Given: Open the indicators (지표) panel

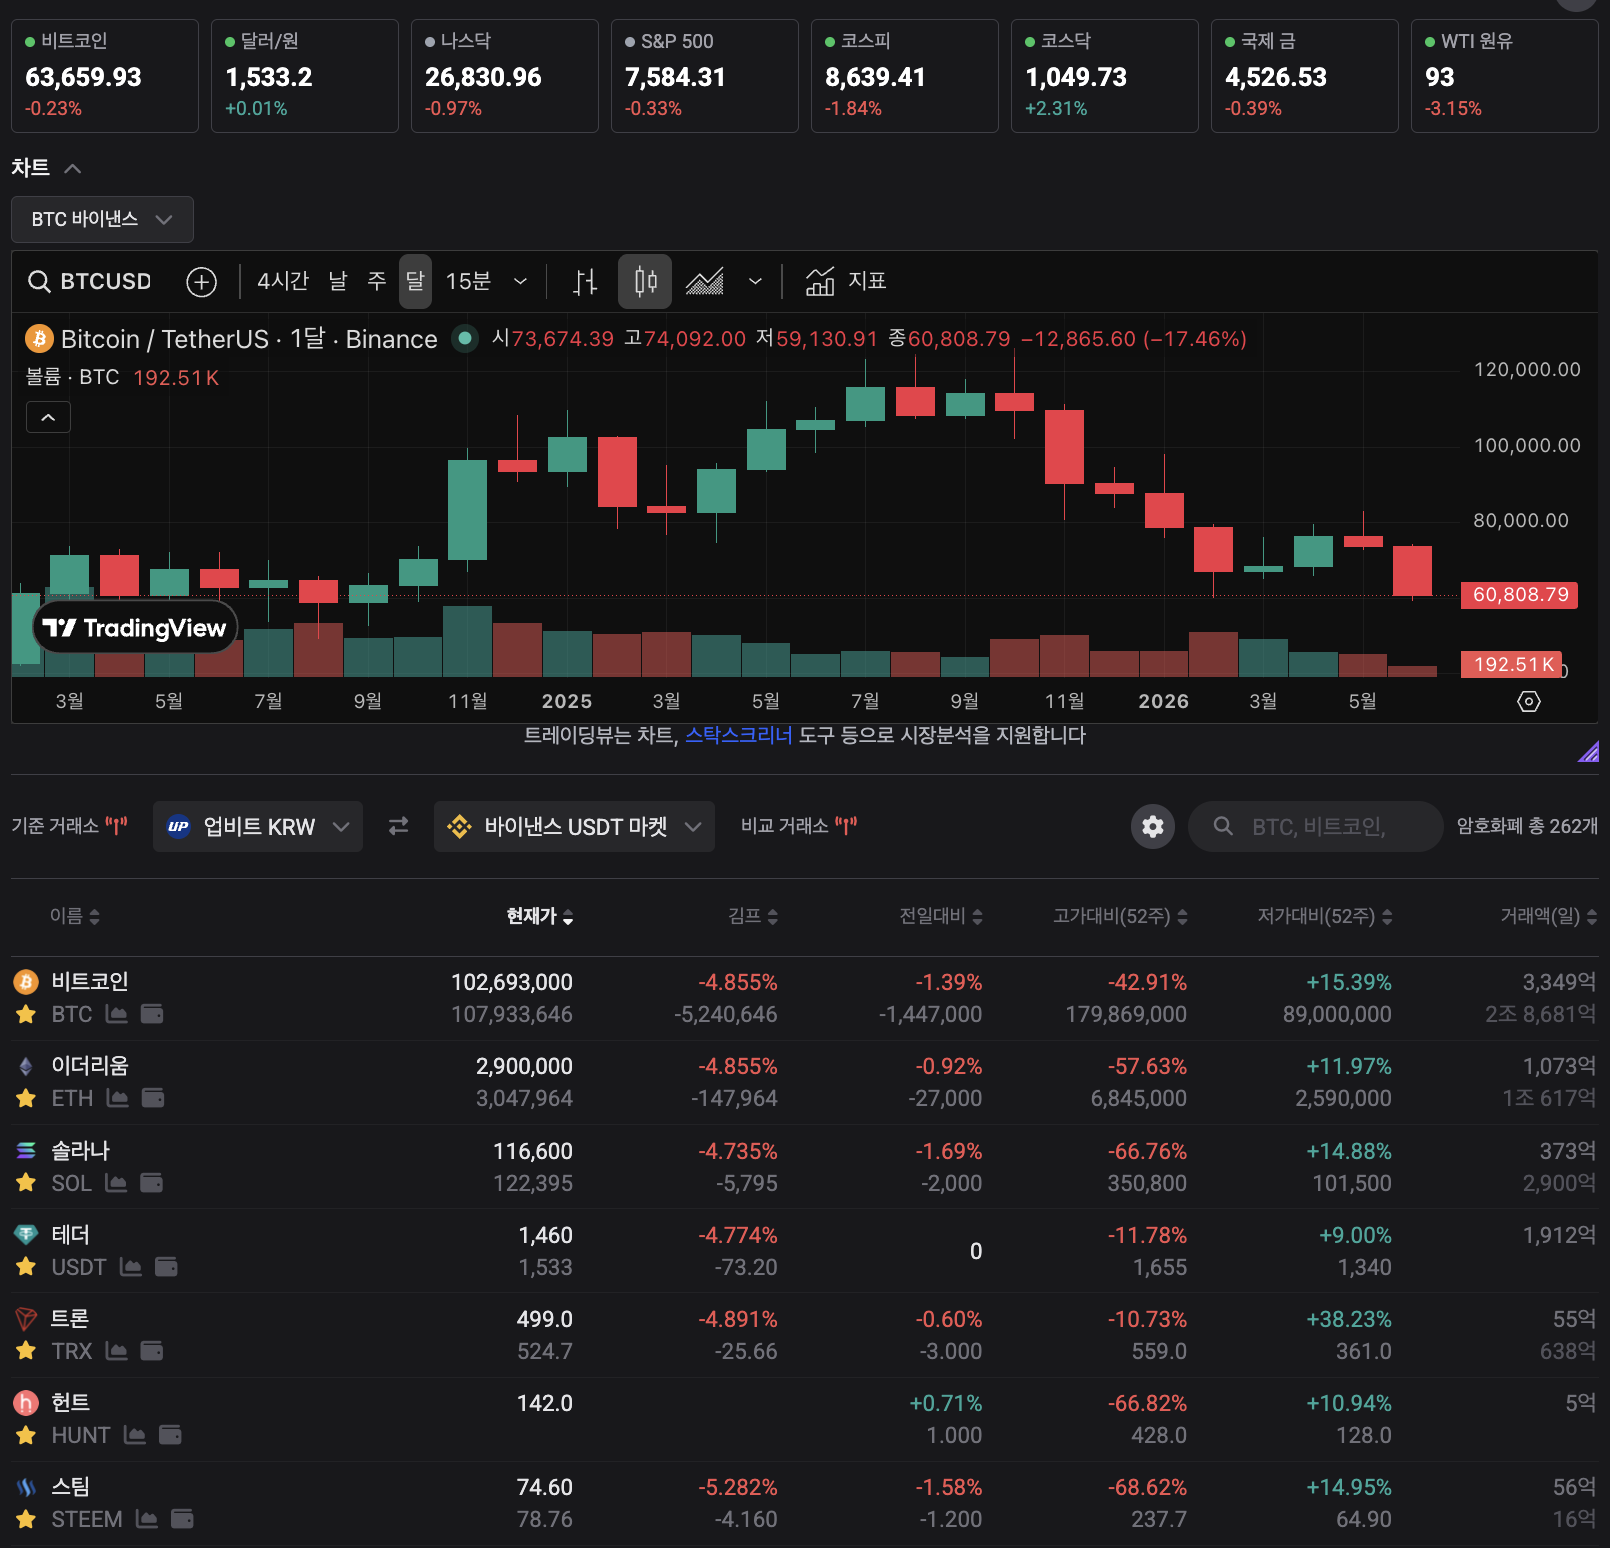Looking at the screenshot, I should click(846, 282).
